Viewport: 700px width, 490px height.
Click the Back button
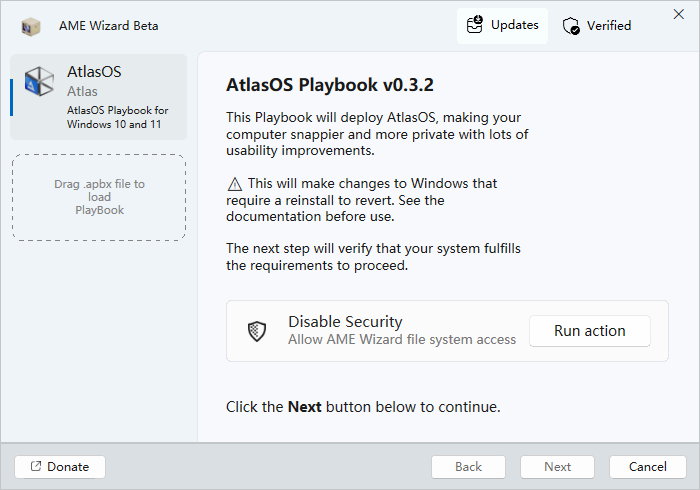pyautogui.click(x=468, y=467)
